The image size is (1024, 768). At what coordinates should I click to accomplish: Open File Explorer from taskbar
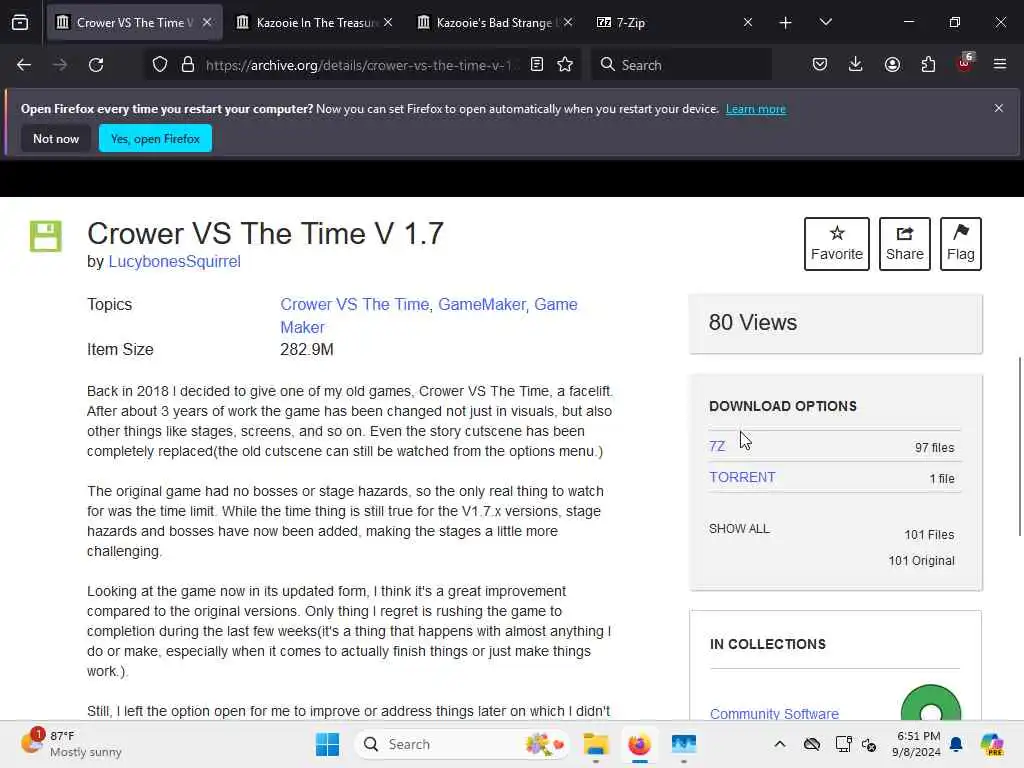(596, 744)
